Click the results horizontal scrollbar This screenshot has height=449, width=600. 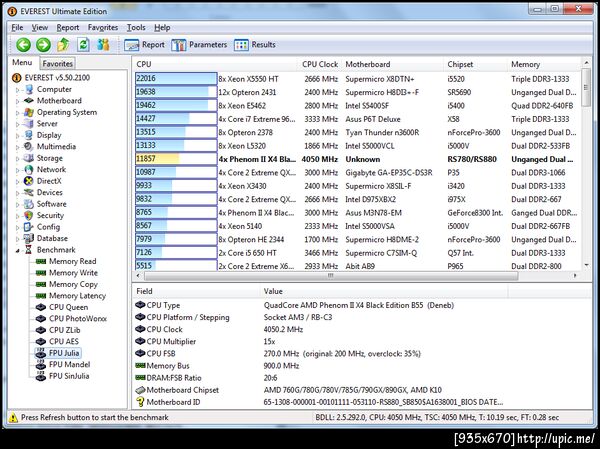[x=331, y=276]
